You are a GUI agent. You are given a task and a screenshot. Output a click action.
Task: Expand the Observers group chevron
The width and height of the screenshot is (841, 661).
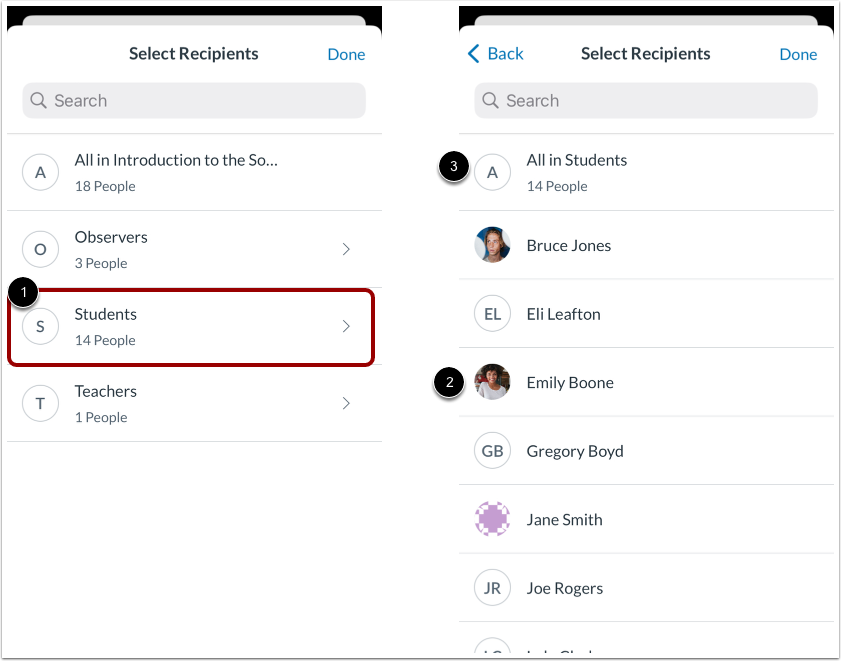coord(346,249)
